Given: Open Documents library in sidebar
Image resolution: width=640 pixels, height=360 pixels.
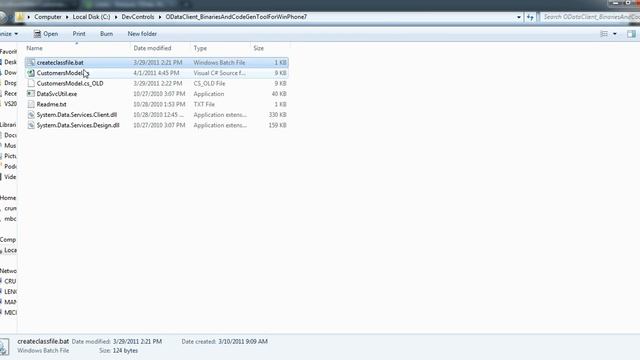Looking at the screenshot, I should (9, 135).
